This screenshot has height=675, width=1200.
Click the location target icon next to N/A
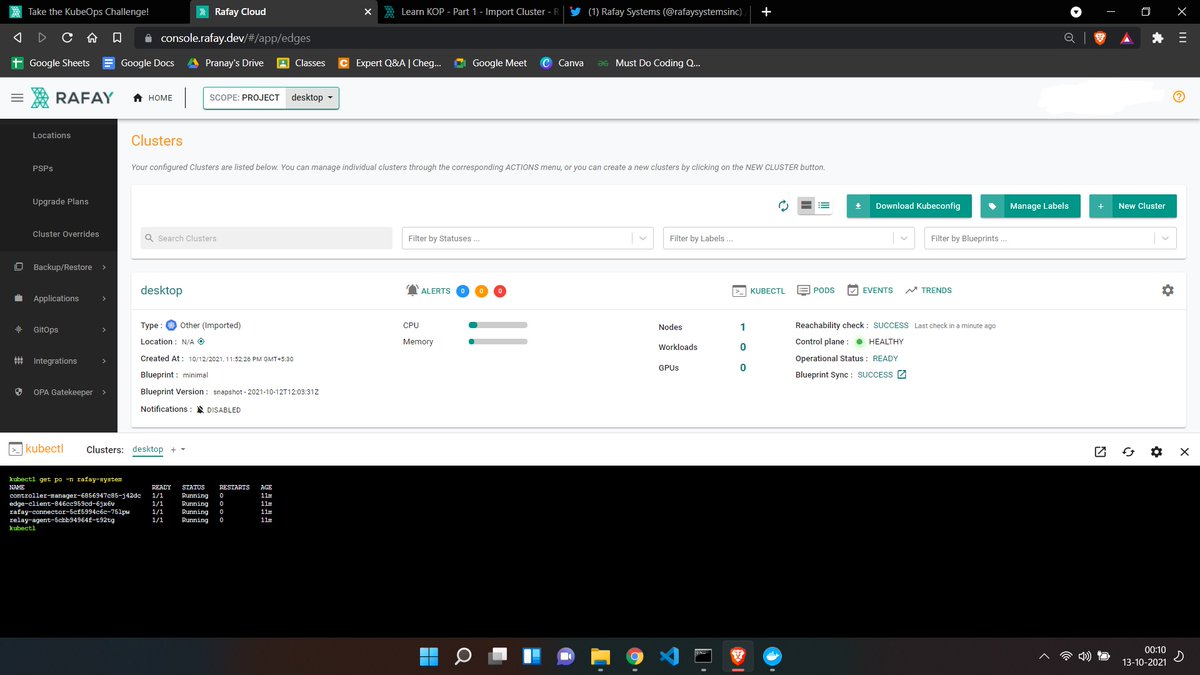pos(201,341)
